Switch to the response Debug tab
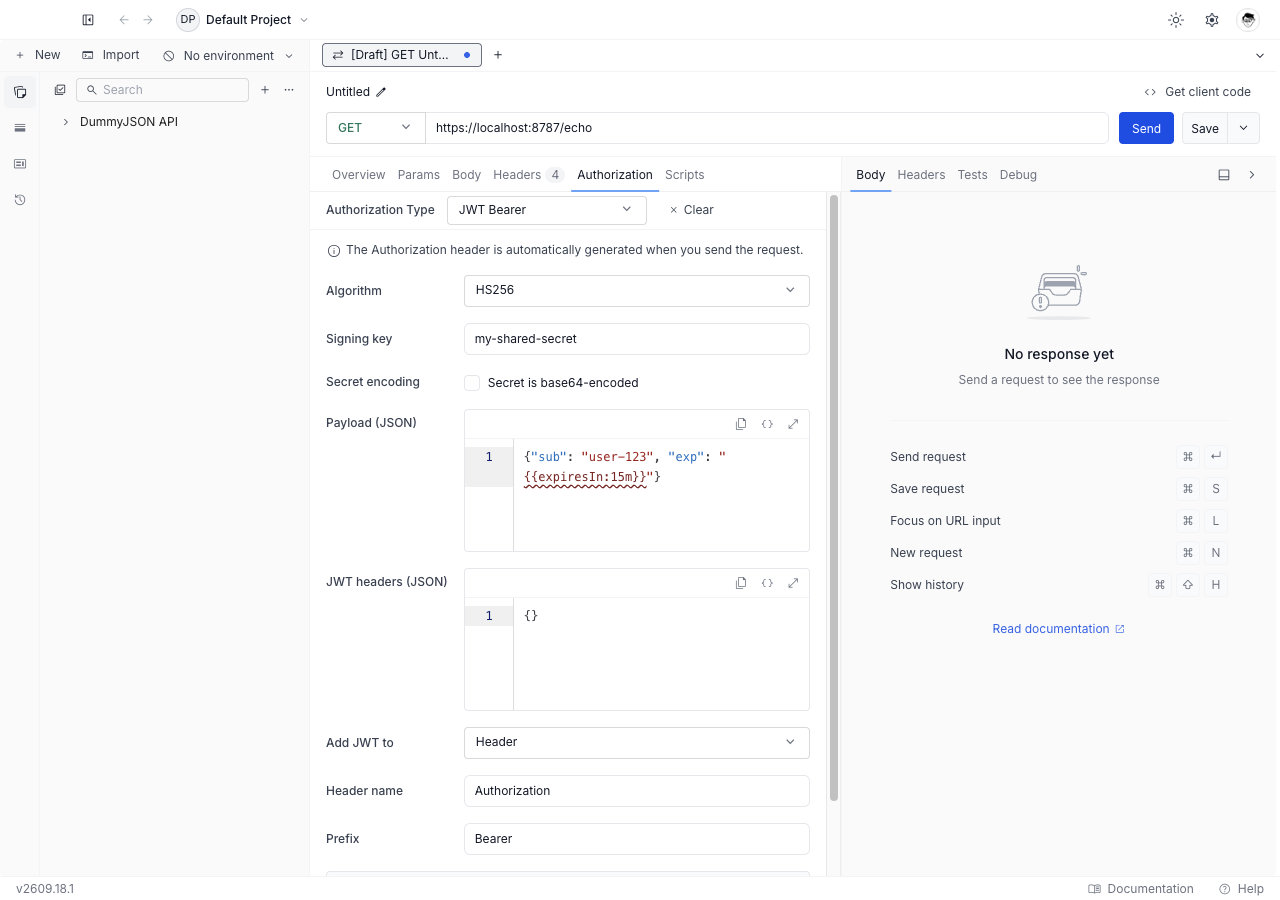 tap(1018, 175)
